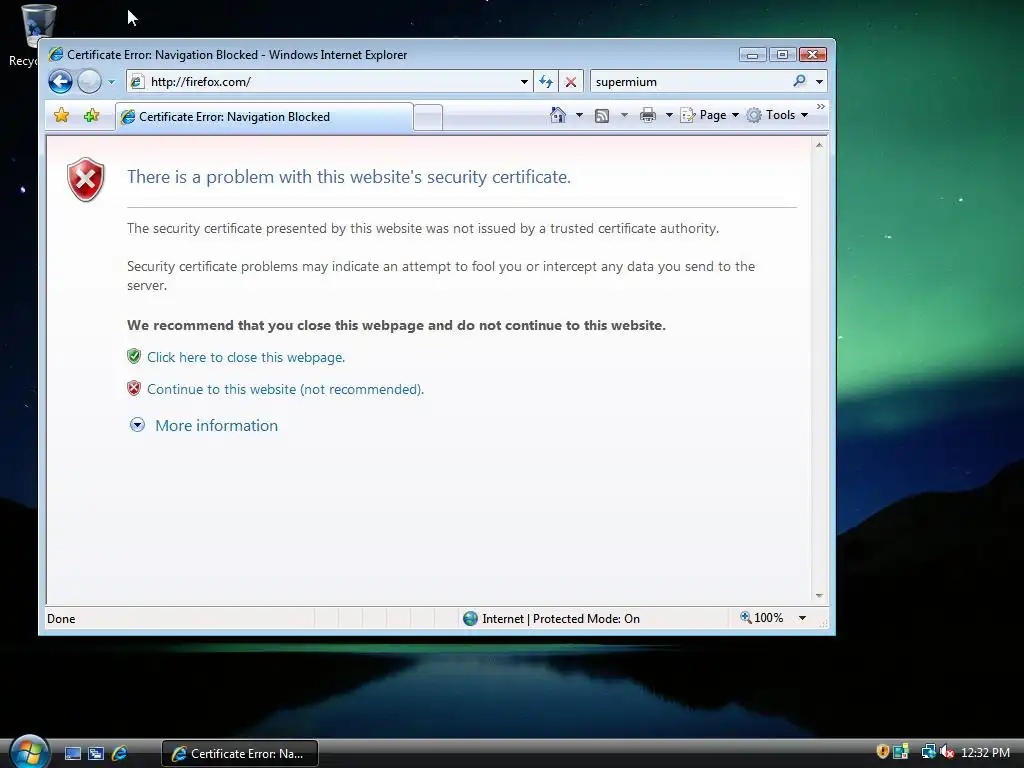1024x768 pixels.
Task: Show more toolbar commands chevron
Action: 821,106
